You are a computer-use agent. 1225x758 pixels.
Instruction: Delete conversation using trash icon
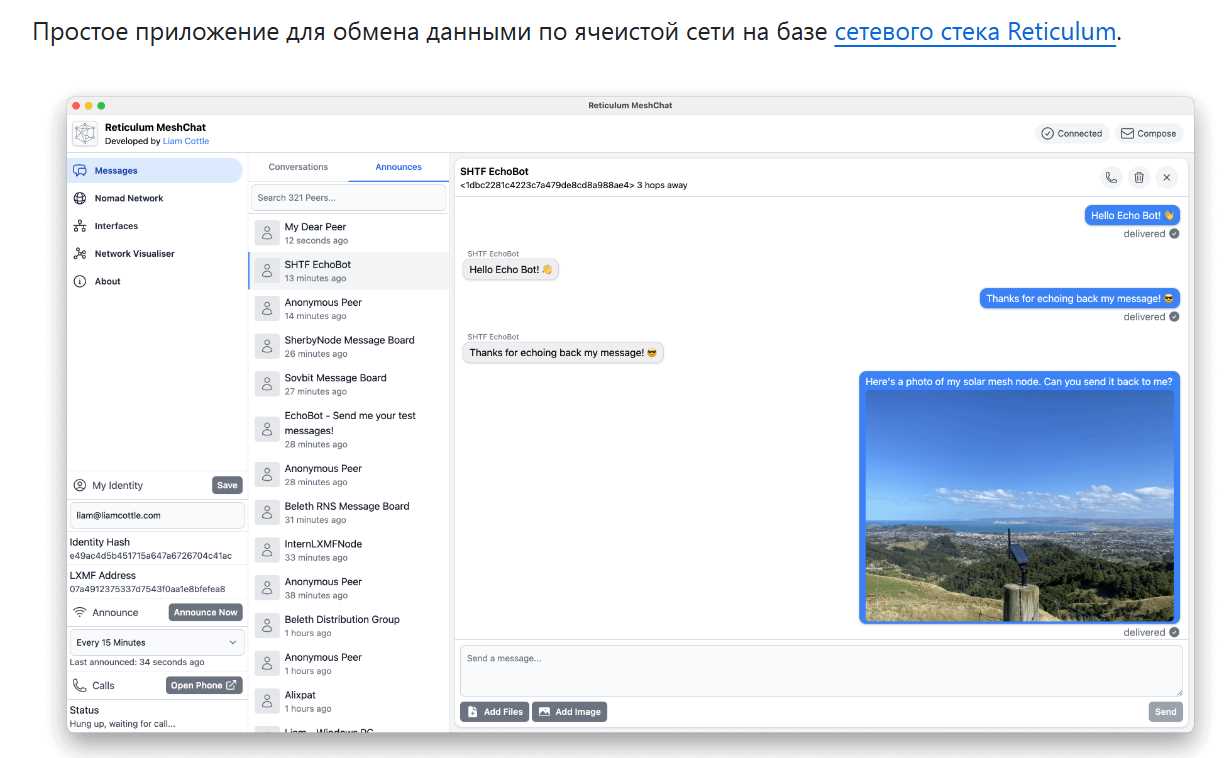pos(1138,178)
